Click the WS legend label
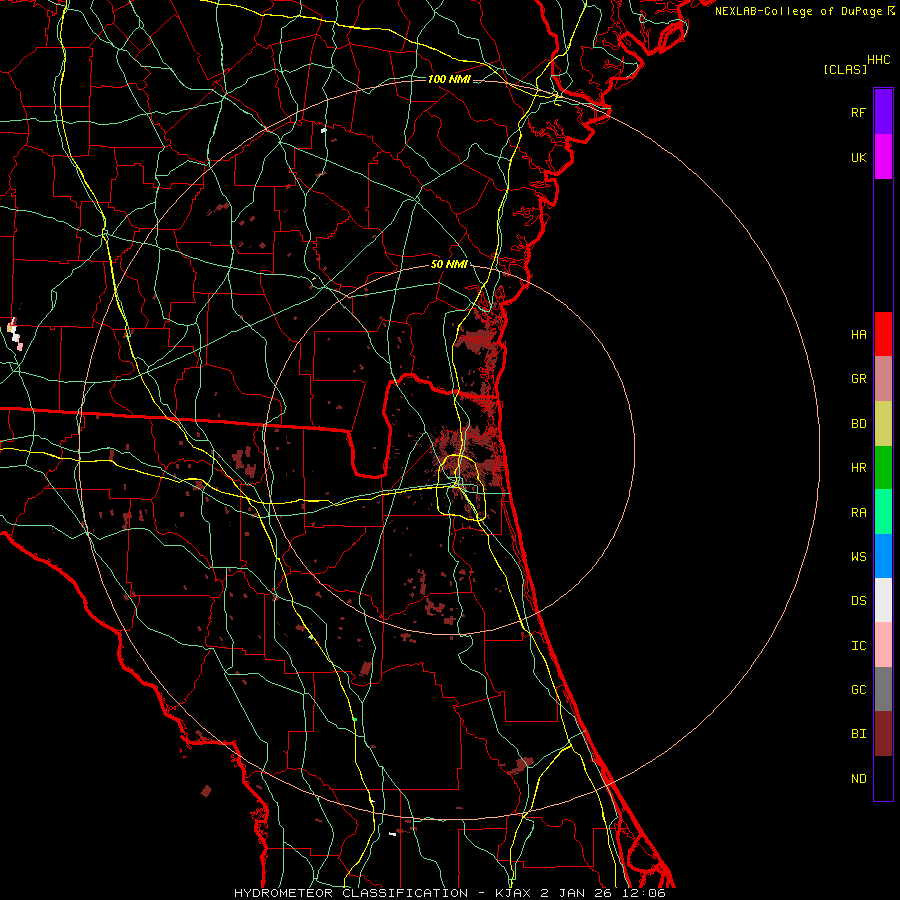900x900 pixels. [x=858, y=556]
